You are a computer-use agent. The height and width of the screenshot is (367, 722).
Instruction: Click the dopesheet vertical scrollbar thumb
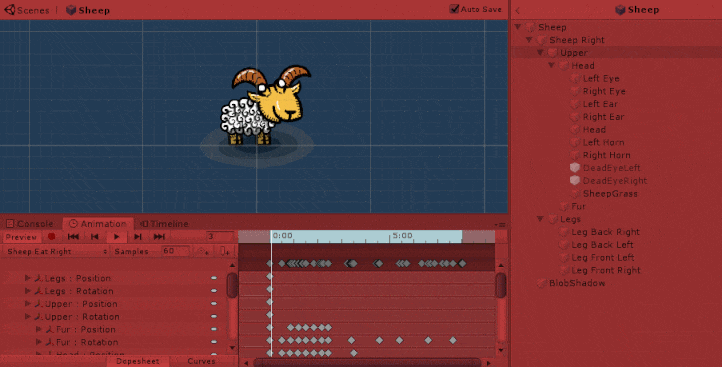click(501, 285)
